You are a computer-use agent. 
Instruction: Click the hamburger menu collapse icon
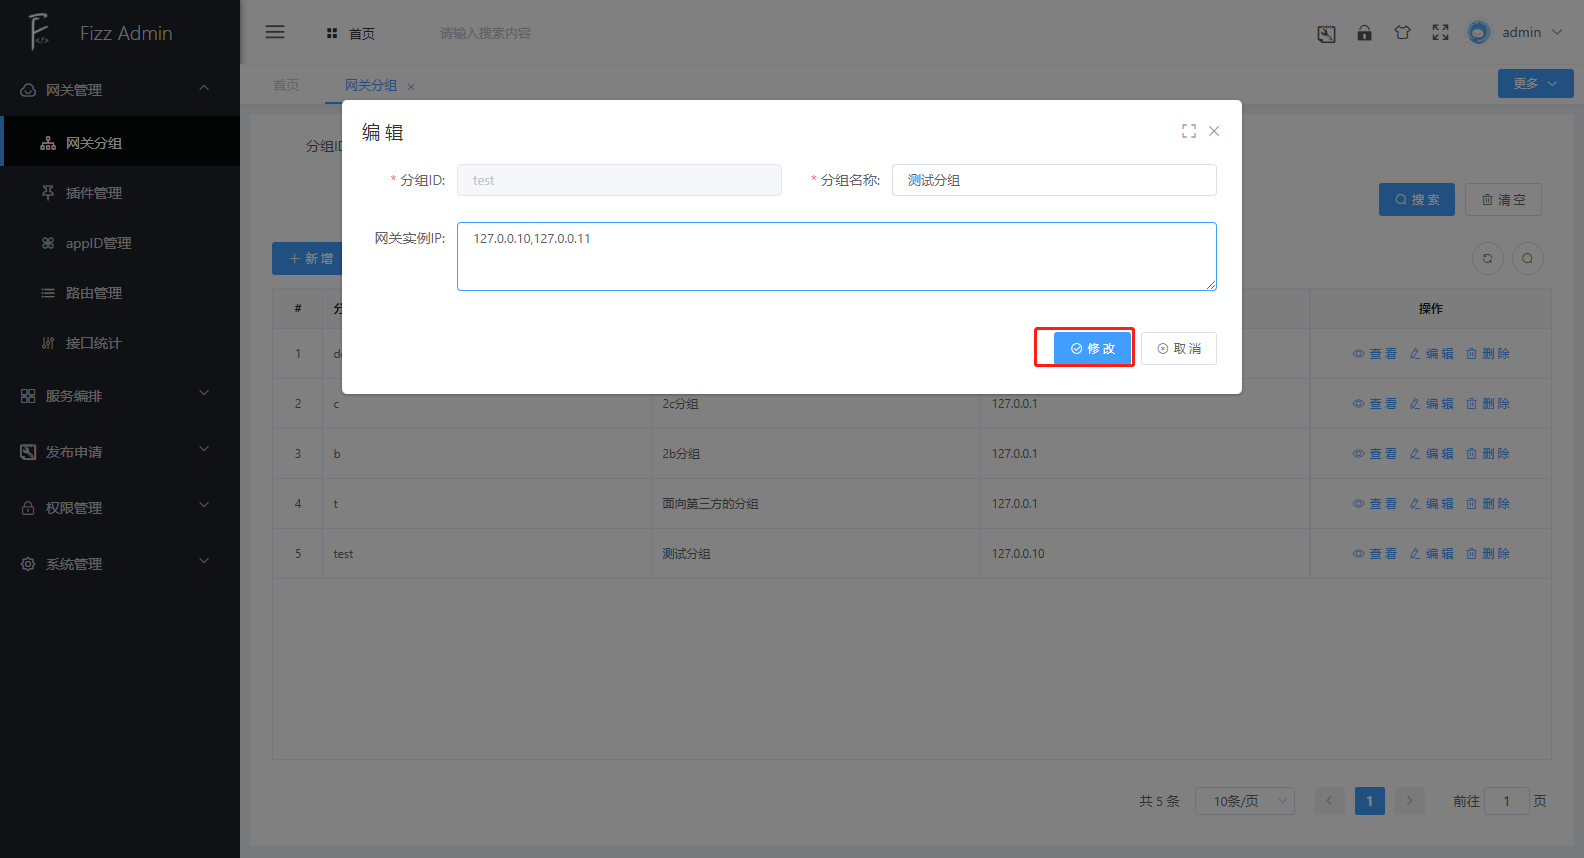tap(275, 32)
